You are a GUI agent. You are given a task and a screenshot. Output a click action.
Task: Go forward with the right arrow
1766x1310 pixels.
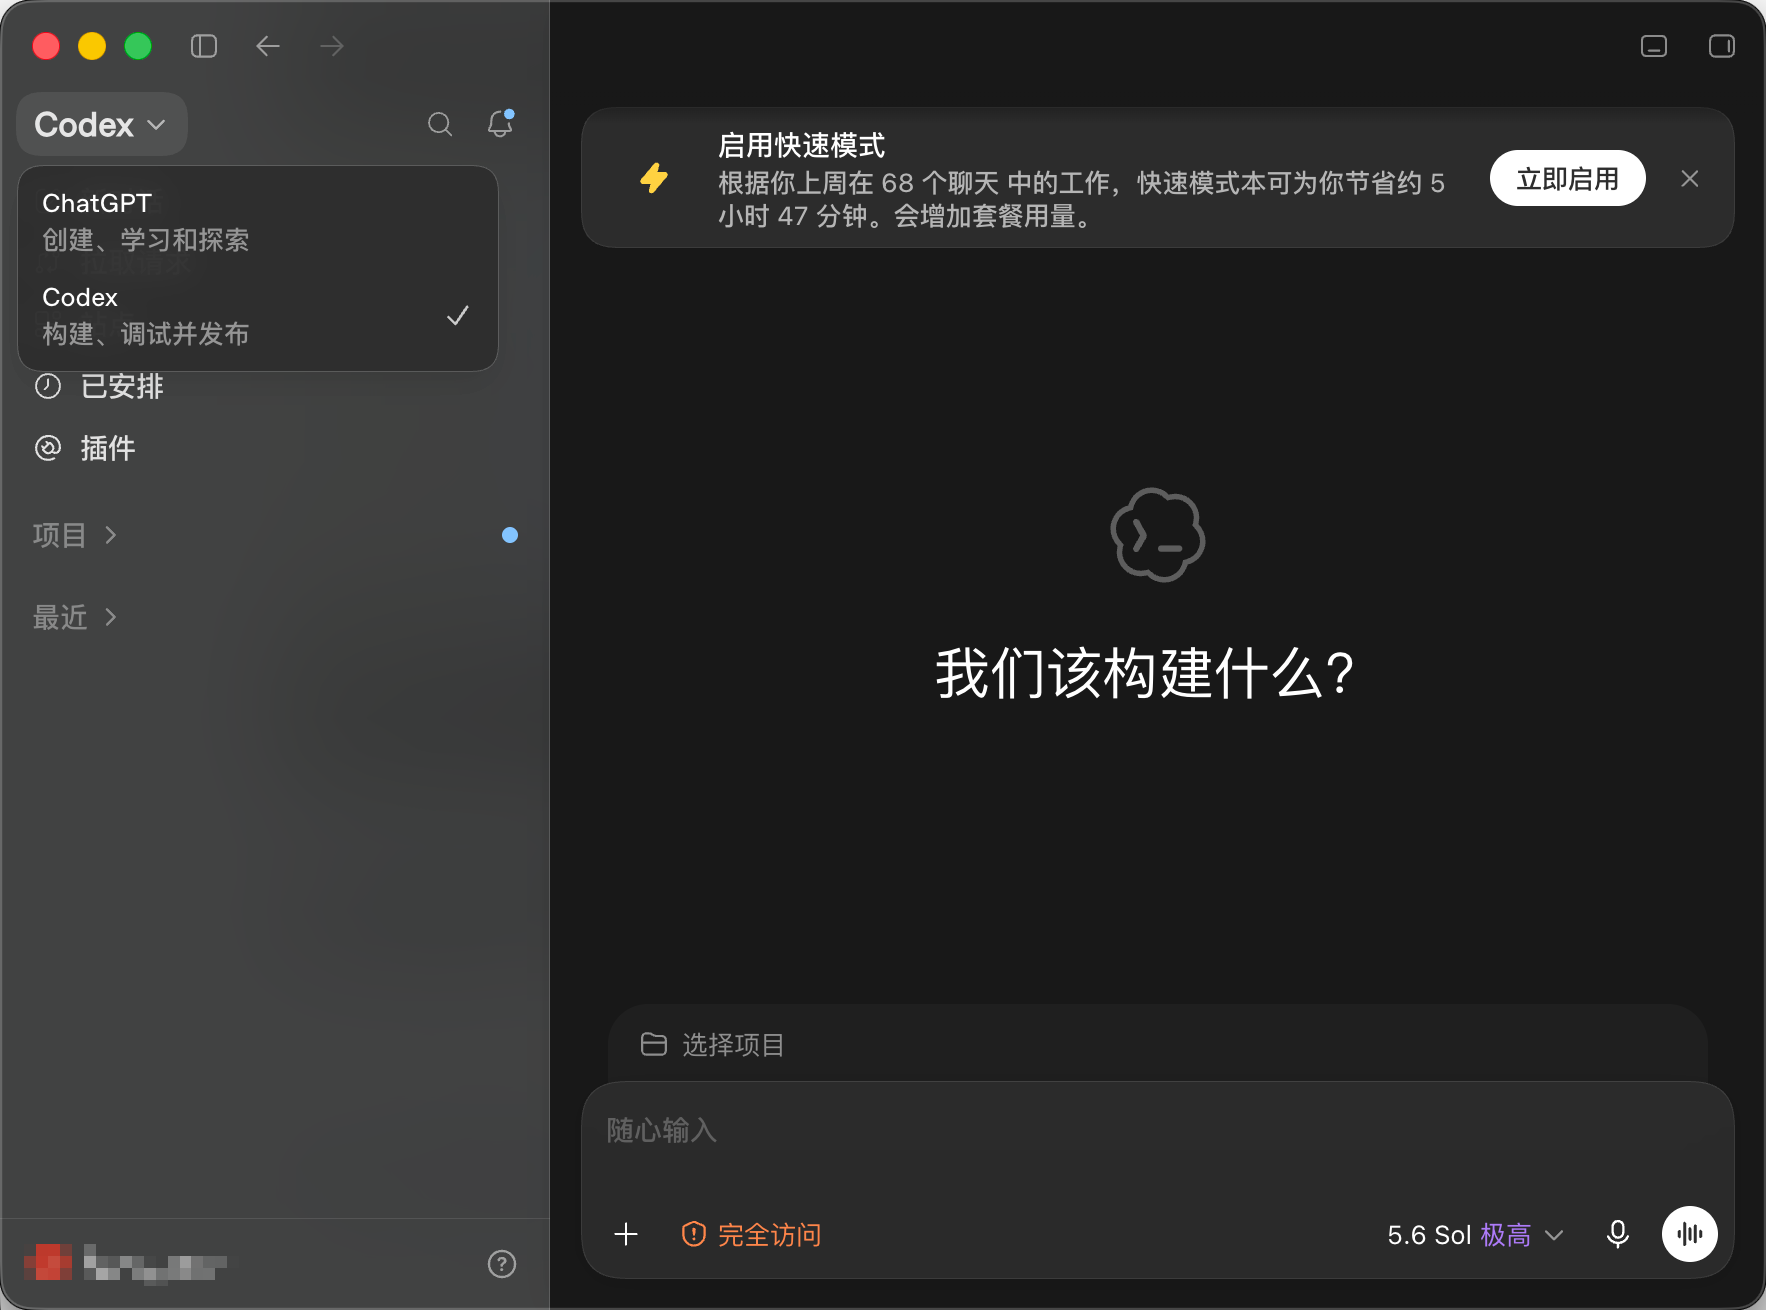click(331, 46)
